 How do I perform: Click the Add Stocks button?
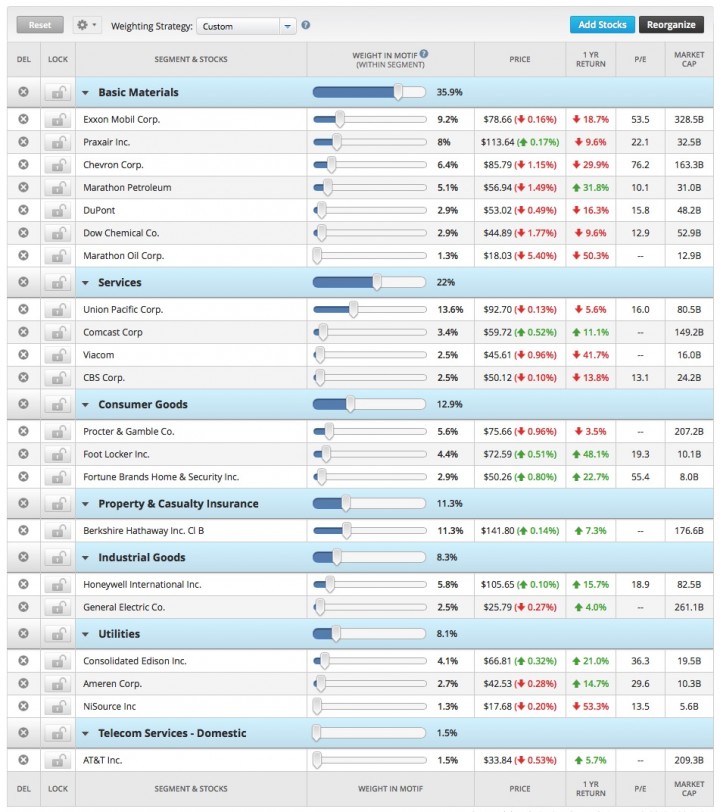(x=602, y=24)
